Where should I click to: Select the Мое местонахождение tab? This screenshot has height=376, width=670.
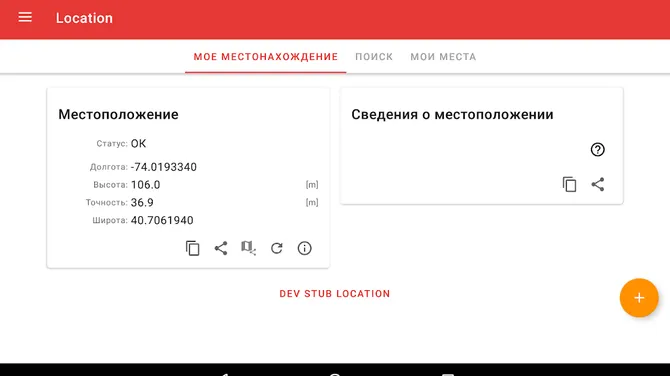[x=266, y=57]
